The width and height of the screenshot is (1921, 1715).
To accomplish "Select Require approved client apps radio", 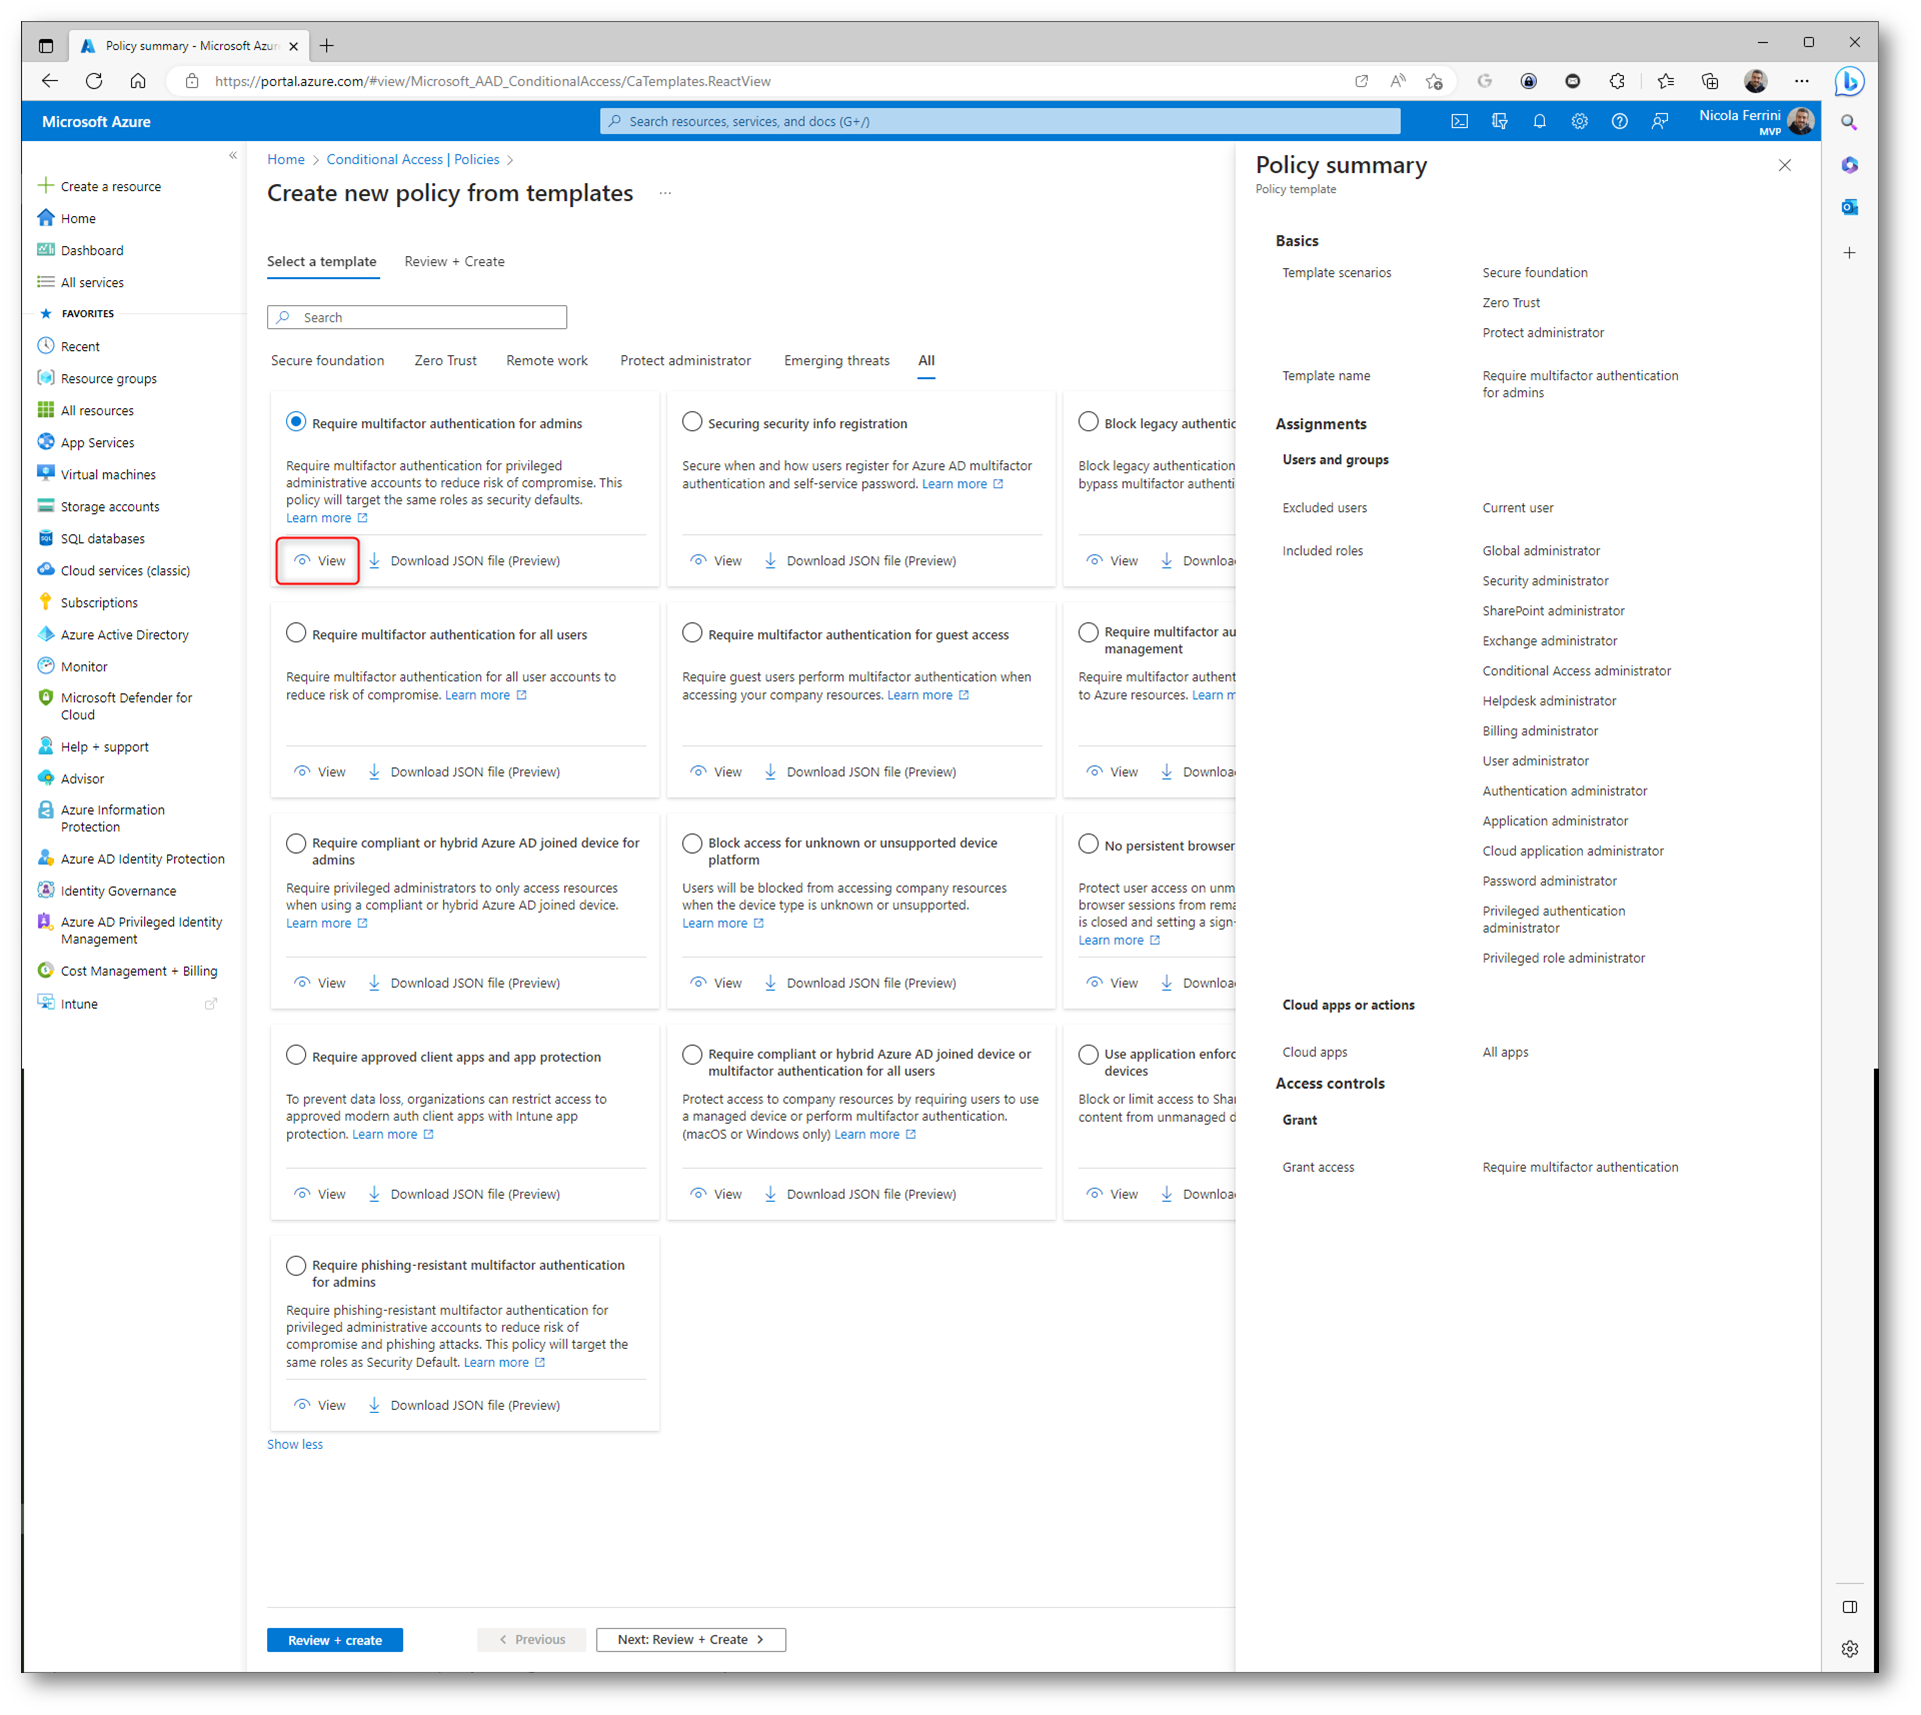I will click(296, 1055).
